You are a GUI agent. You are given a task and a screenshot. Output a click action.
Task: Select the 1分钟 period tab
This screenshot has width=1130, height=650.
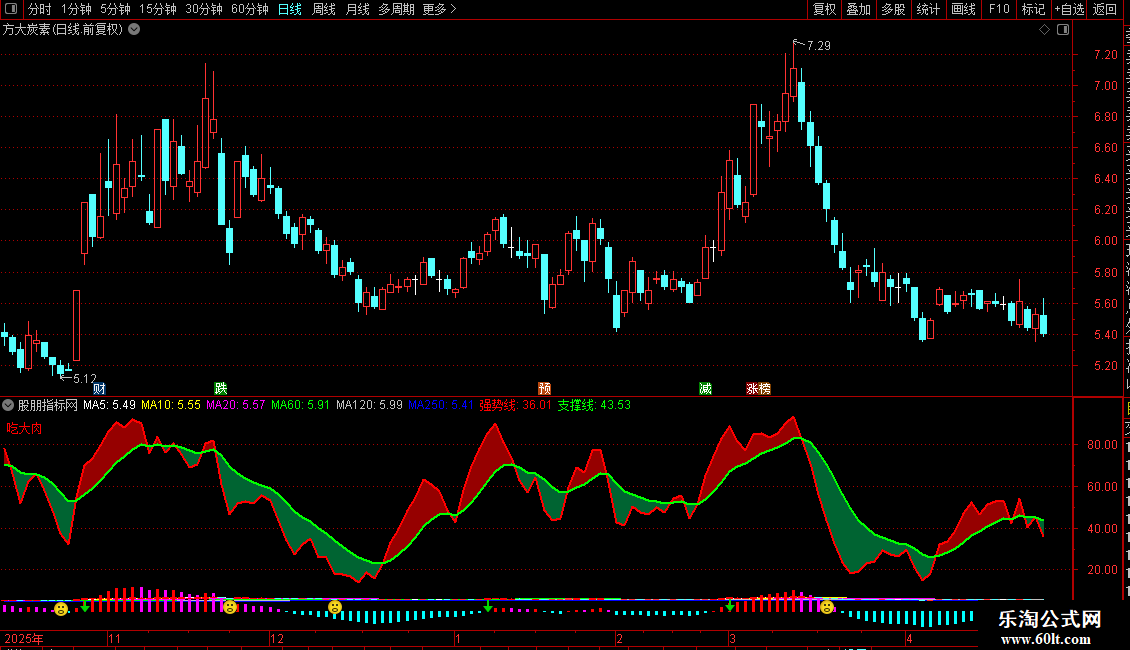[76, 9]
